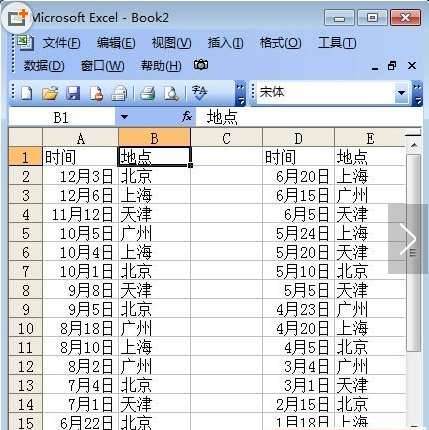The height and width of the screenshot is (430, 429).
Task: Click the vertical scrollbar up arrow
Action: [x=414, y=145]
